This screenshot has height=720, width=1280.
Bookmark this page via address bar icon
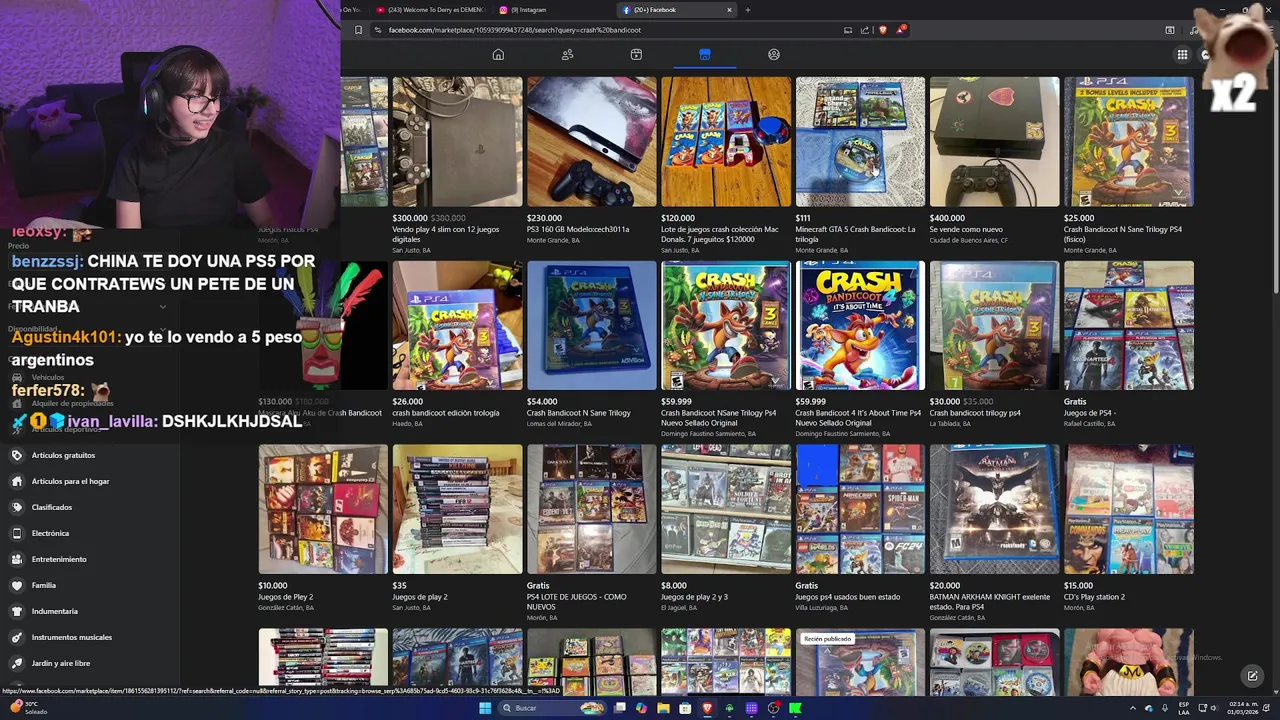point(358,30)
